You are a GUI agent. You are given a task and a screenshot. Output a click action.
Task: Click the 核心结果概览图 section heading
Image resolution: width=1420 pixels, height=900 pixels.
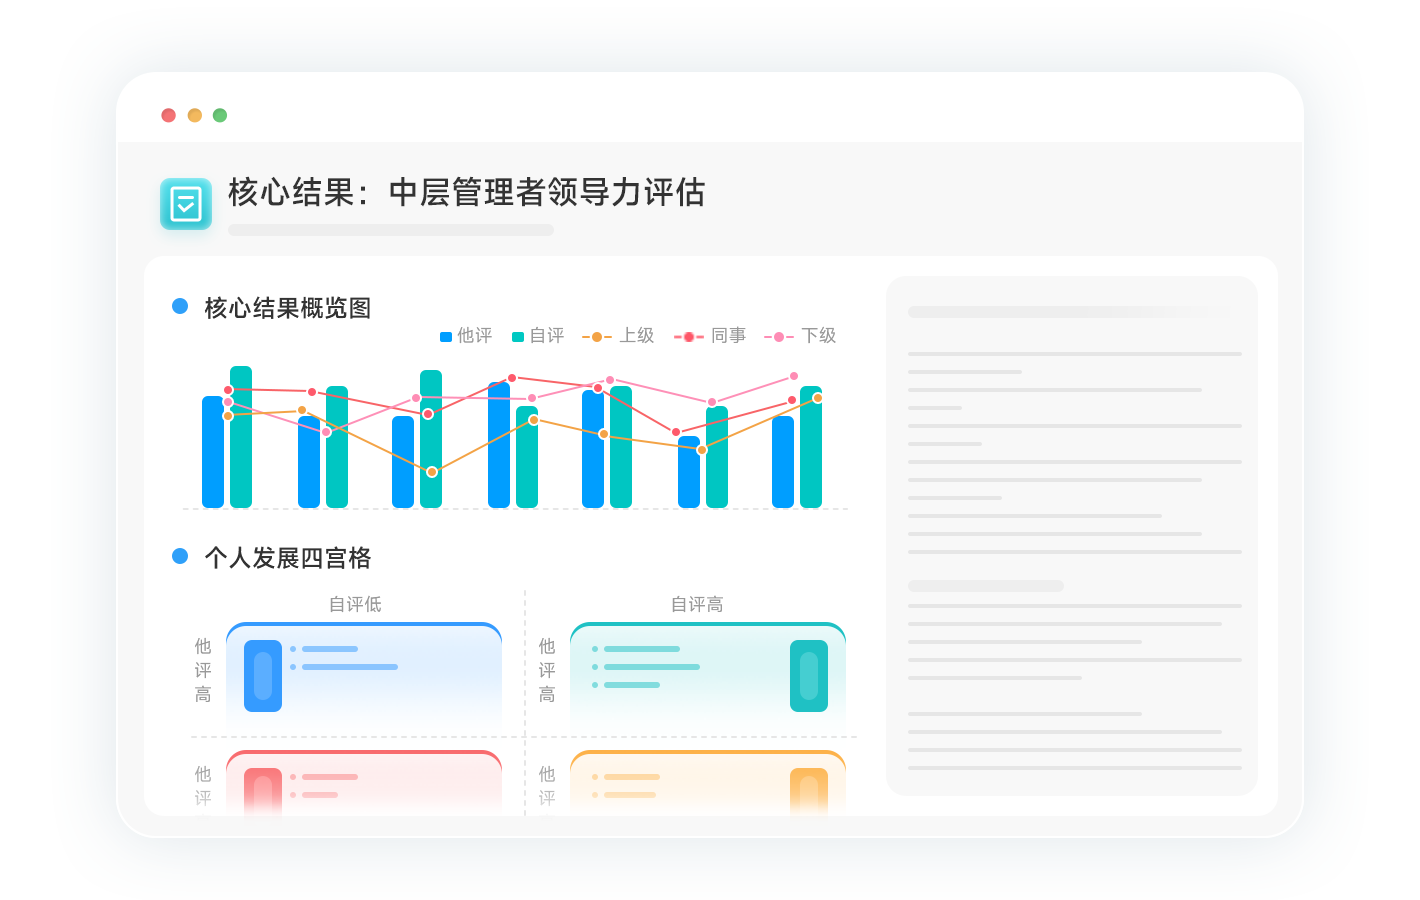click(x=288, y=308)
